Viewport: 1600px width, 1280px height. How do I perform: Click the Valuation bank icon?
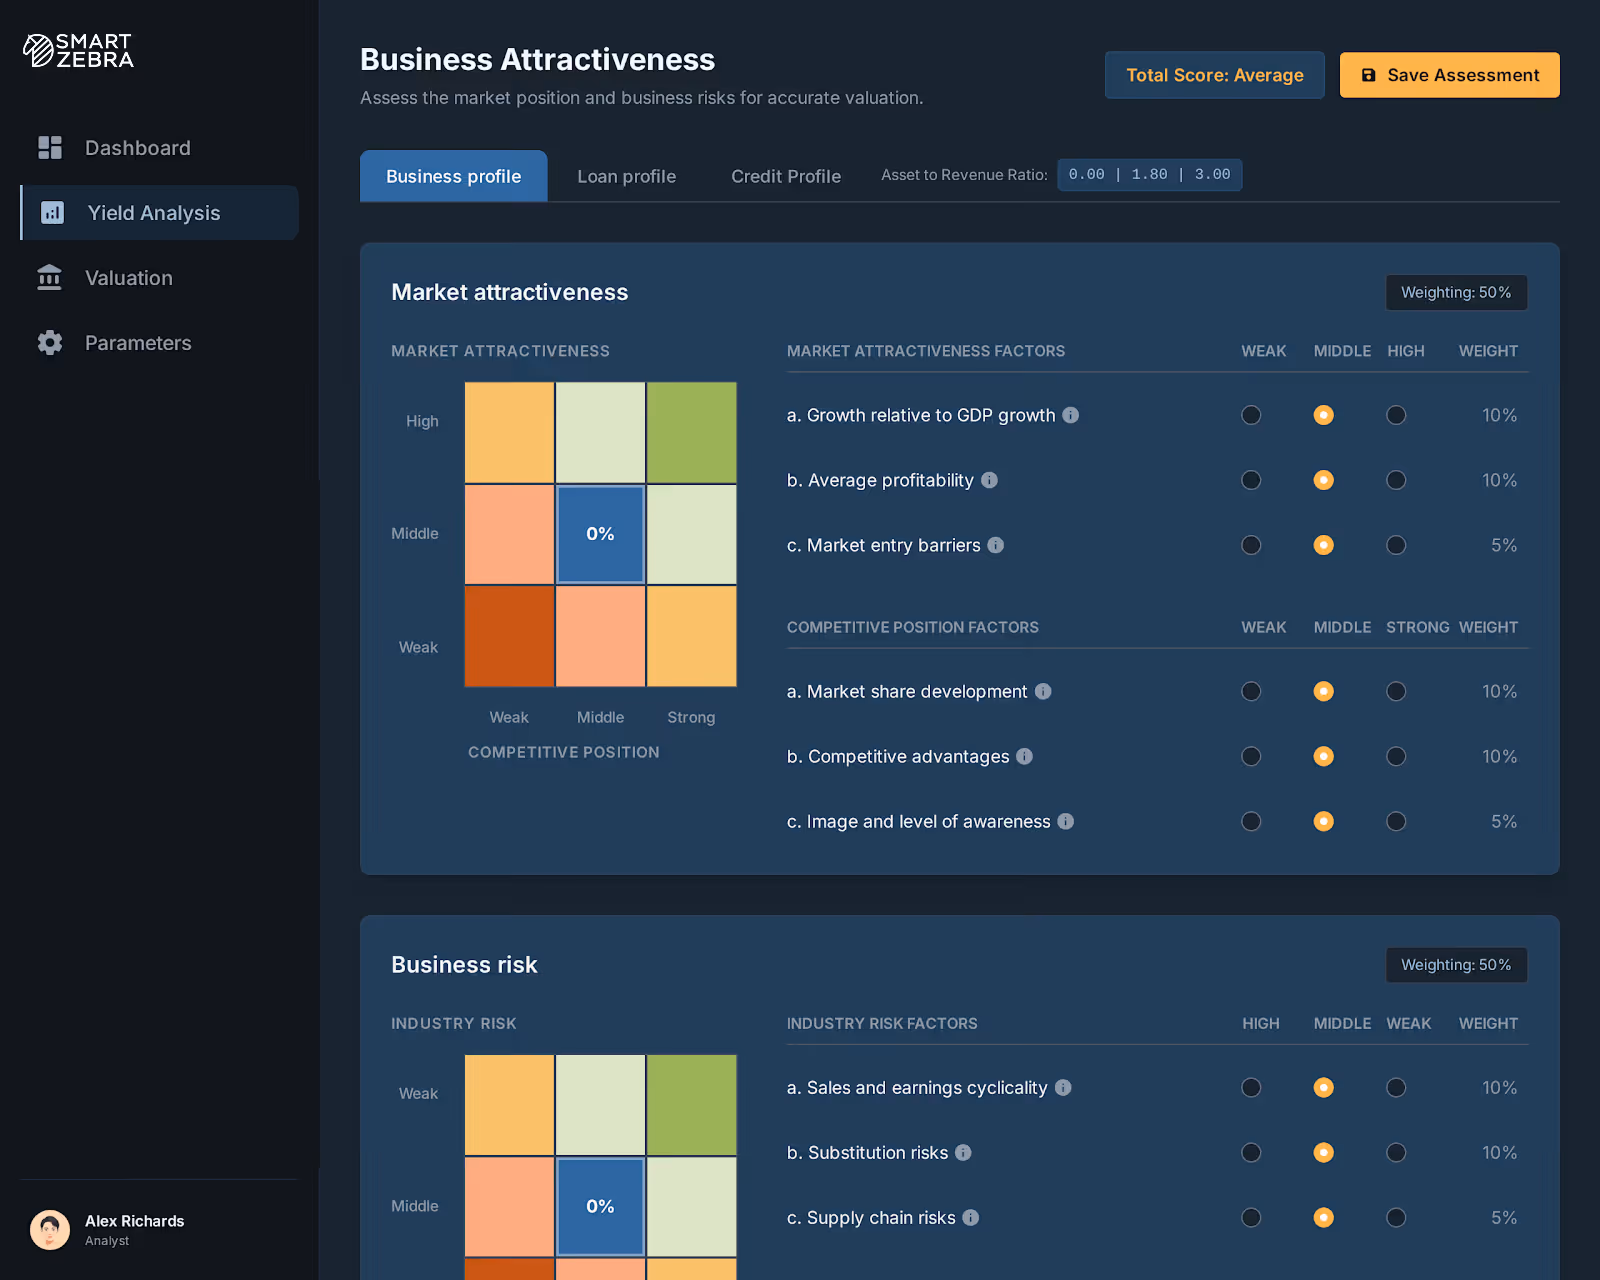(x=49, y=278)
